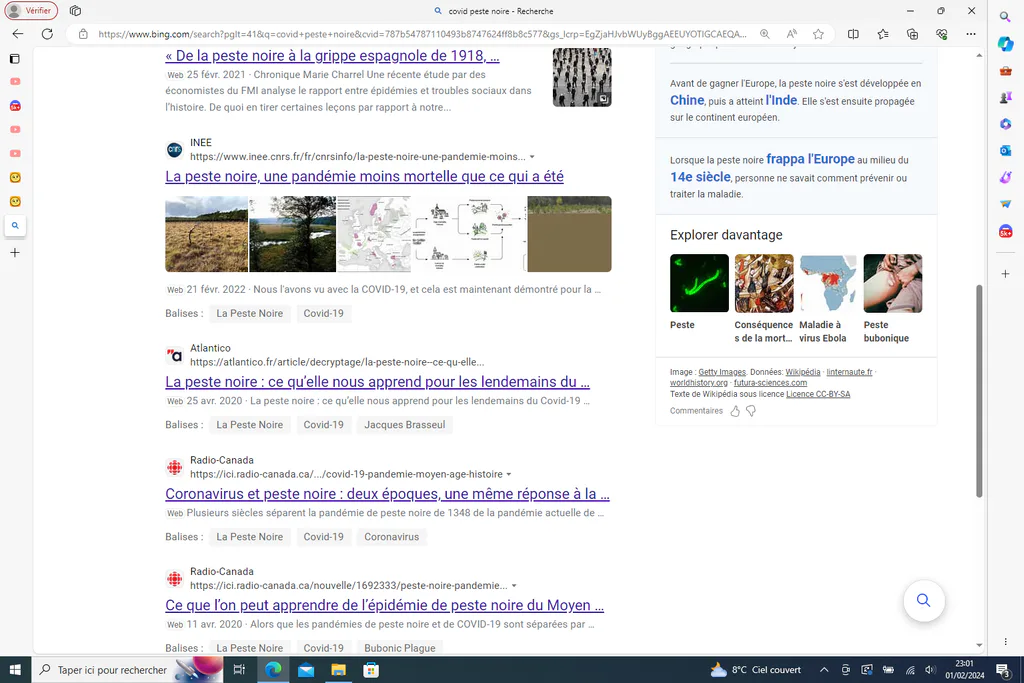The height and width of the screenshot is (683, 1024).
Task: Open Drop paper plane sidebar icon
Action: [1006, 204]
